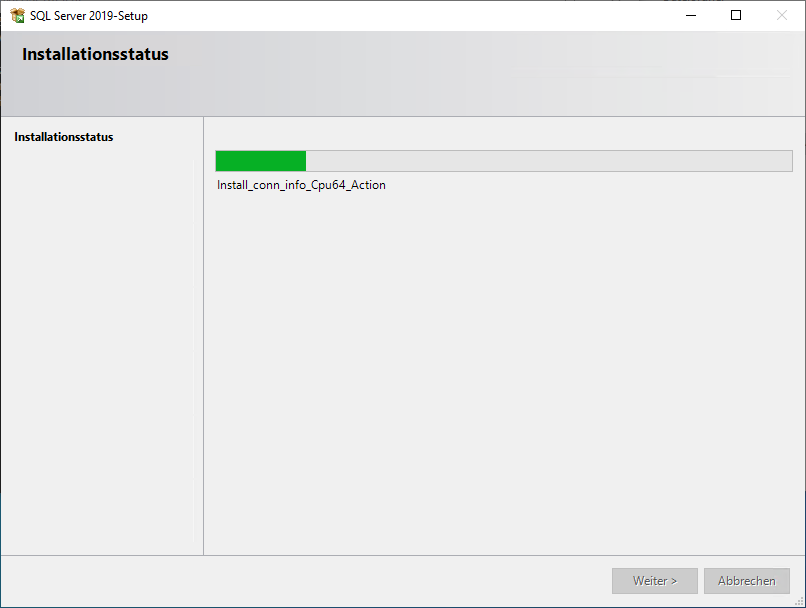The width and height of the screenshot is (806, 608).
Task: Click the green filled part of progress bar
Action: [260, 161]
